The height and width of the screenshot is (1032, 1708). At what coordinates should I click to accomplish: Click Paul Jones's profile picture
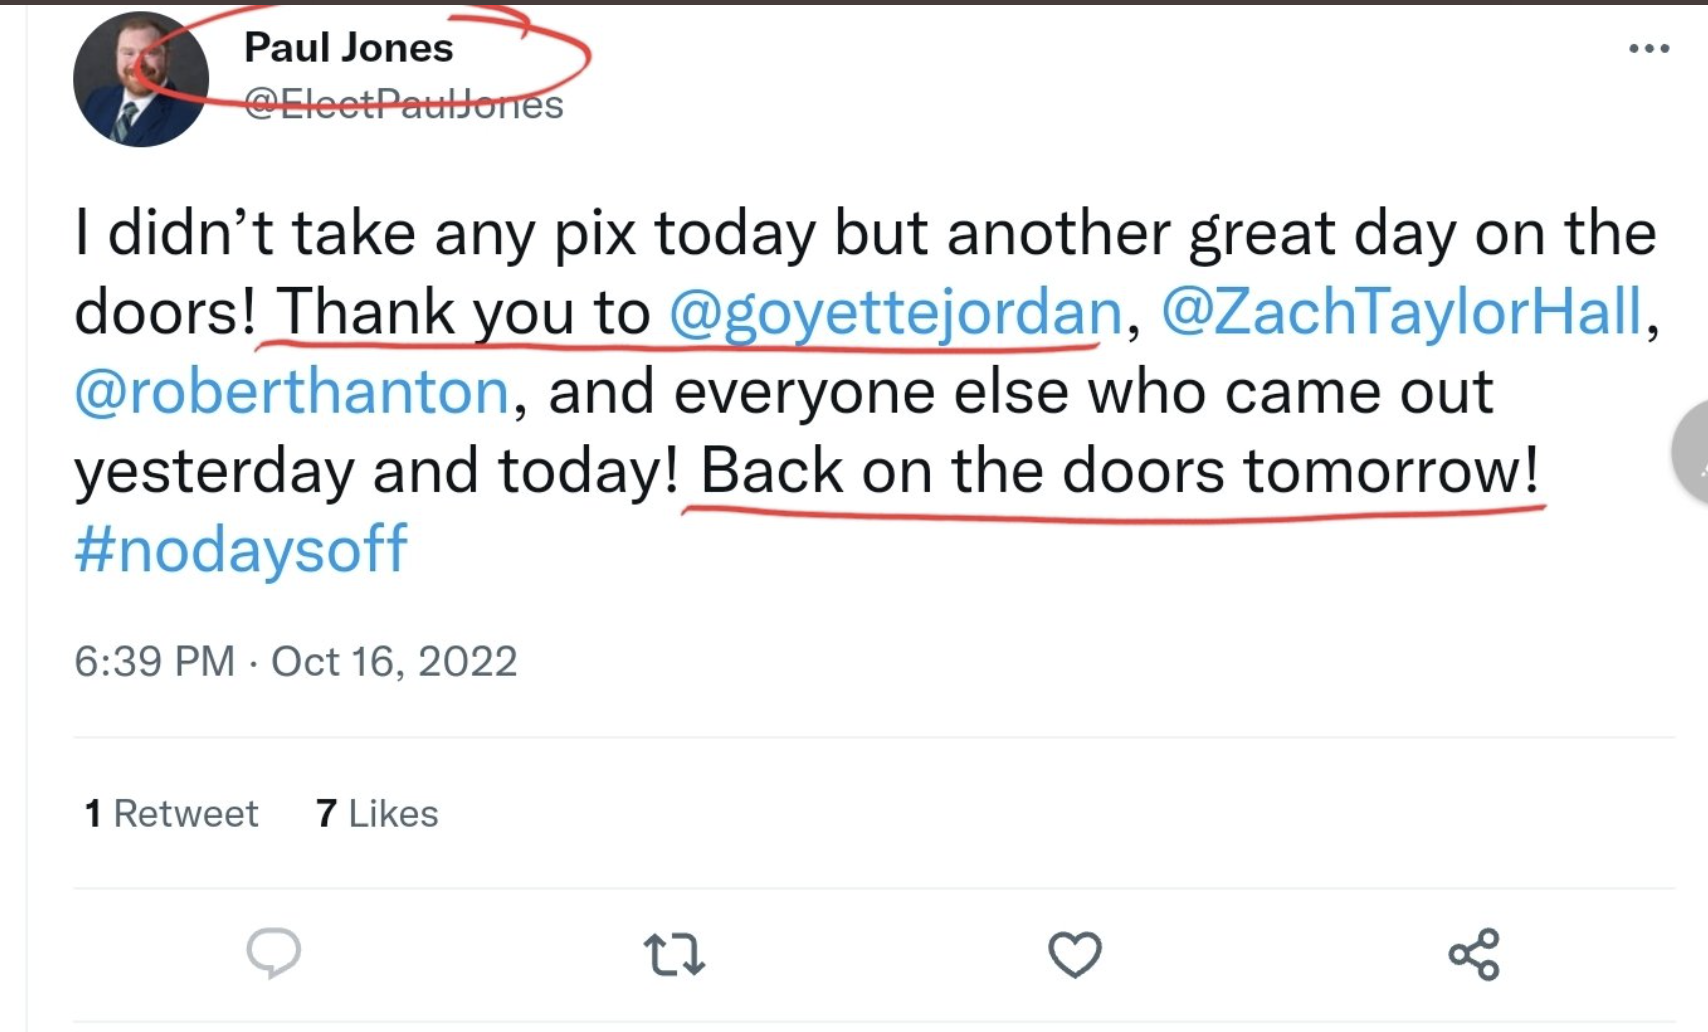tap(141, 80)
